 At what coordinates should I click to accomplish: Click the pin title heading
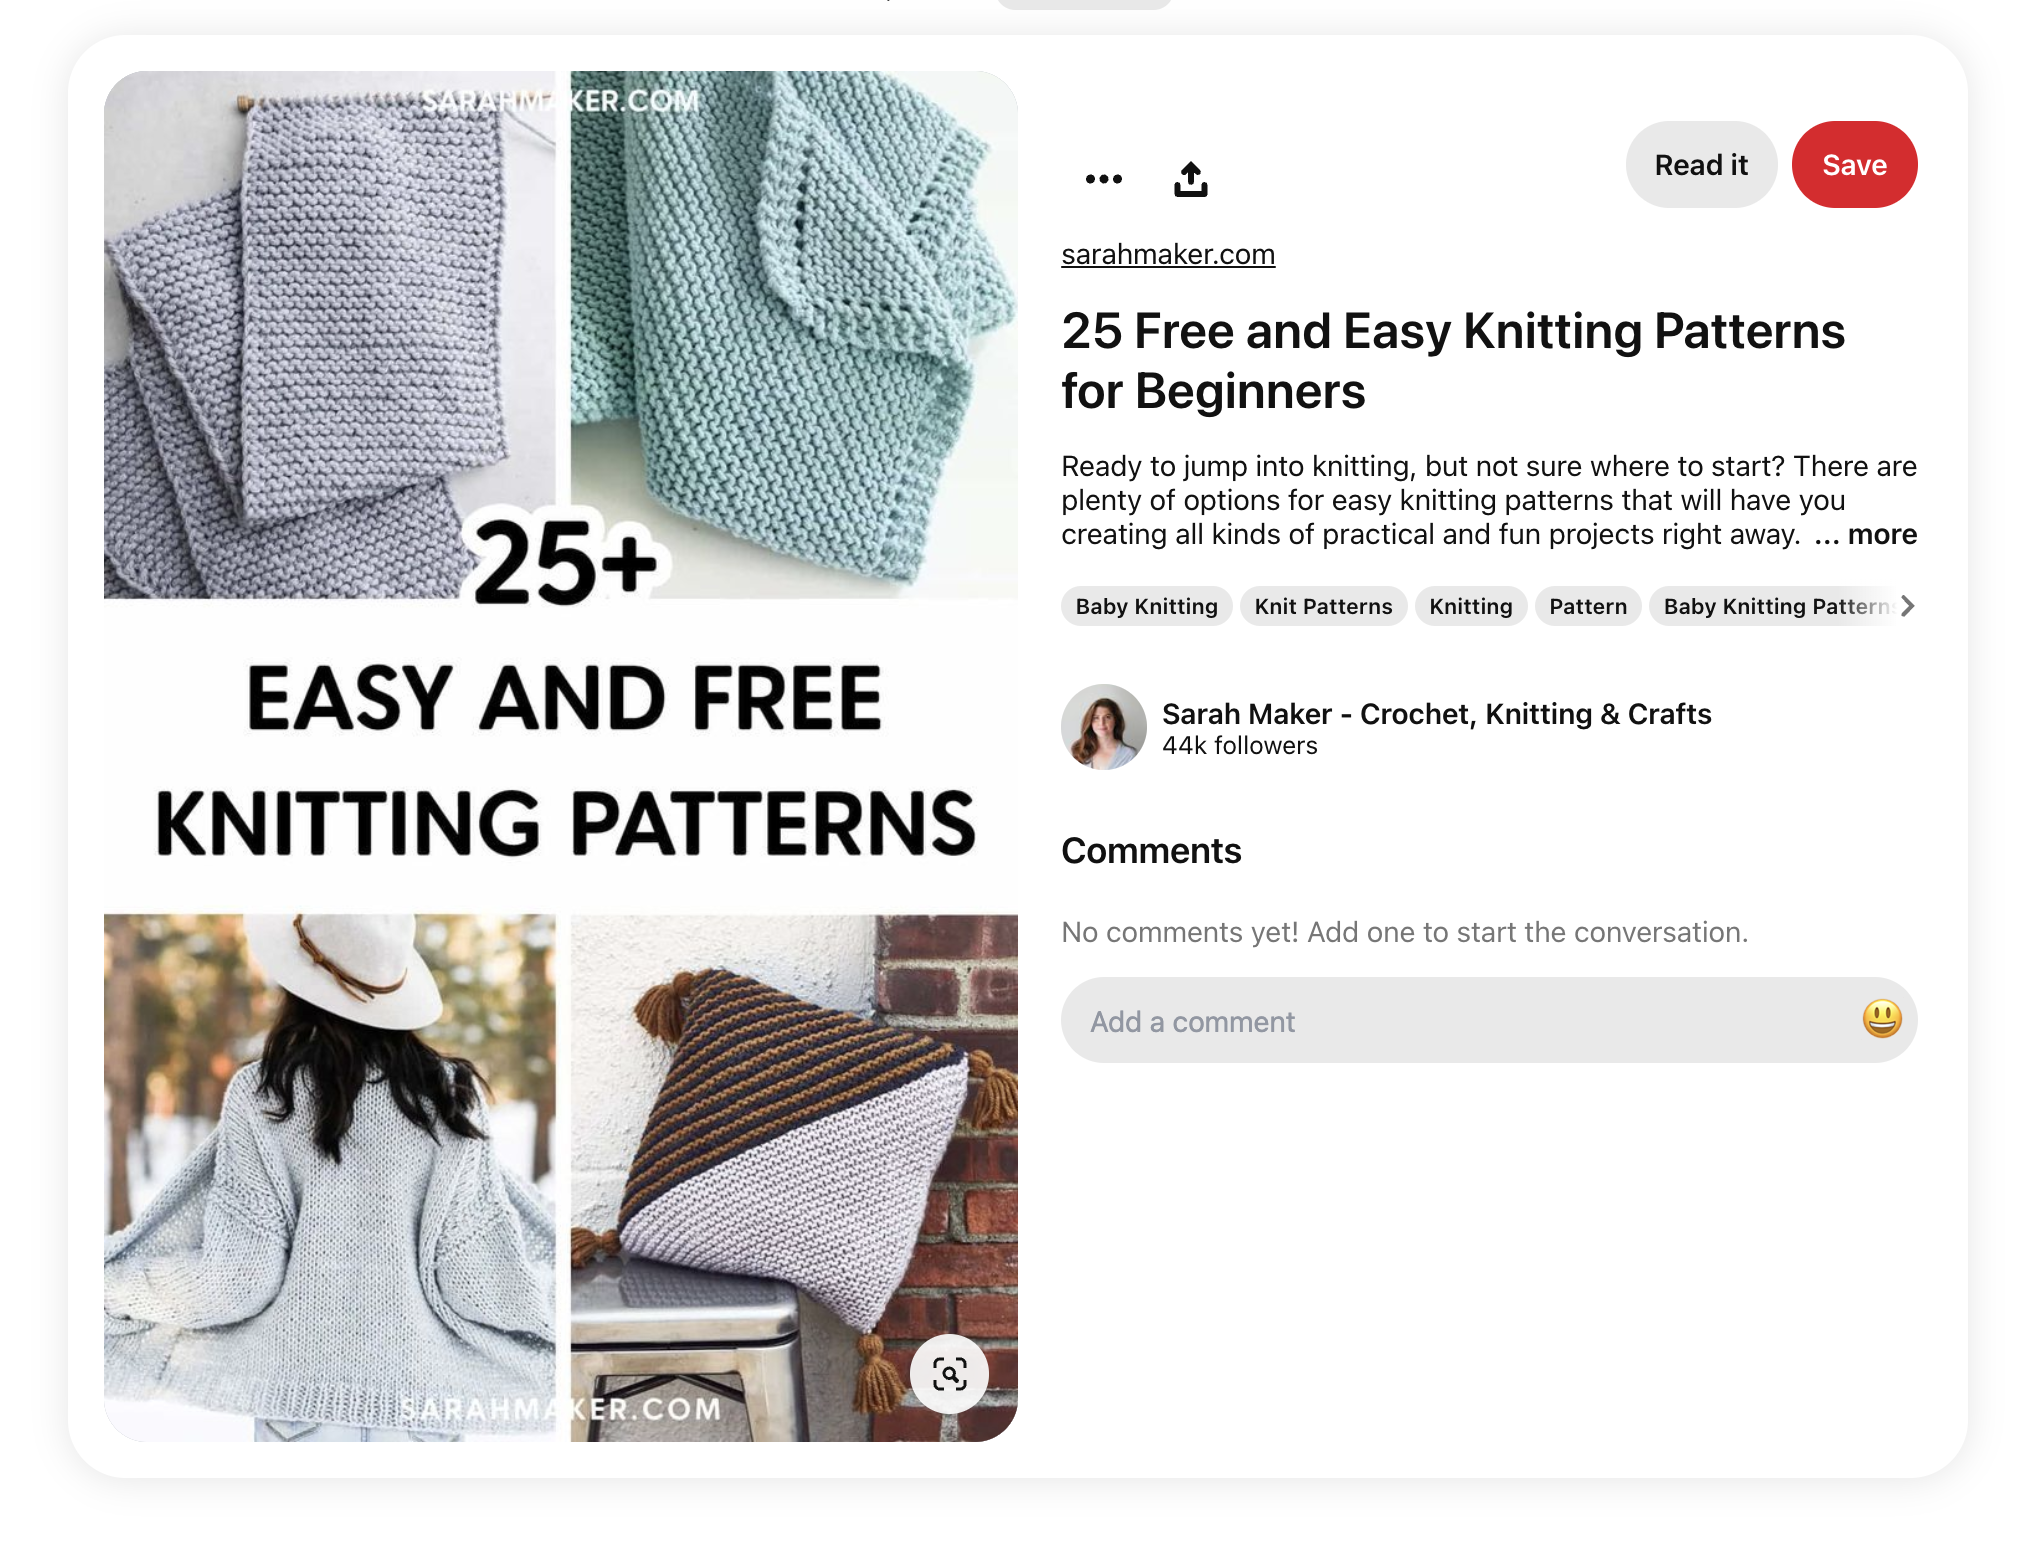pos(1453,361)
